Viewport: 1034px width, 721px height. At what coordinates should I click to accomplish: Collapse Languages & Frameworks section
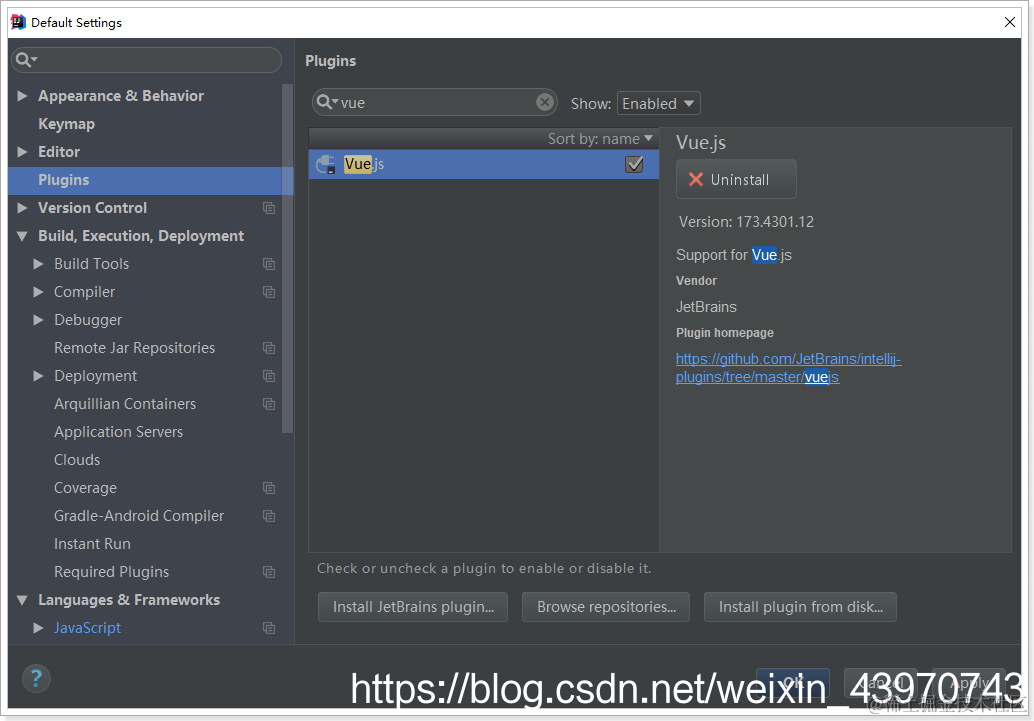(22, 600)
